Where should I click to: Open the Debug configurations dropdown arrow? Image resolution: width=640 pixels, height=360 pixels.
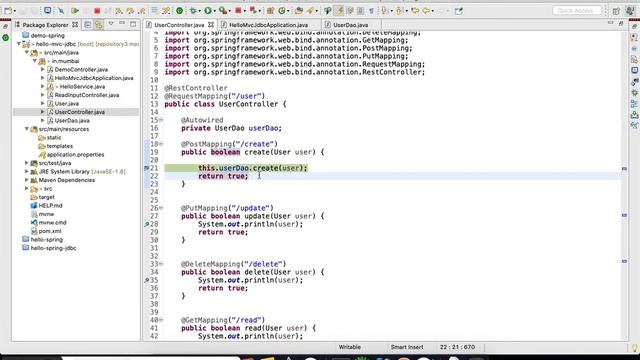pos(200,11)
